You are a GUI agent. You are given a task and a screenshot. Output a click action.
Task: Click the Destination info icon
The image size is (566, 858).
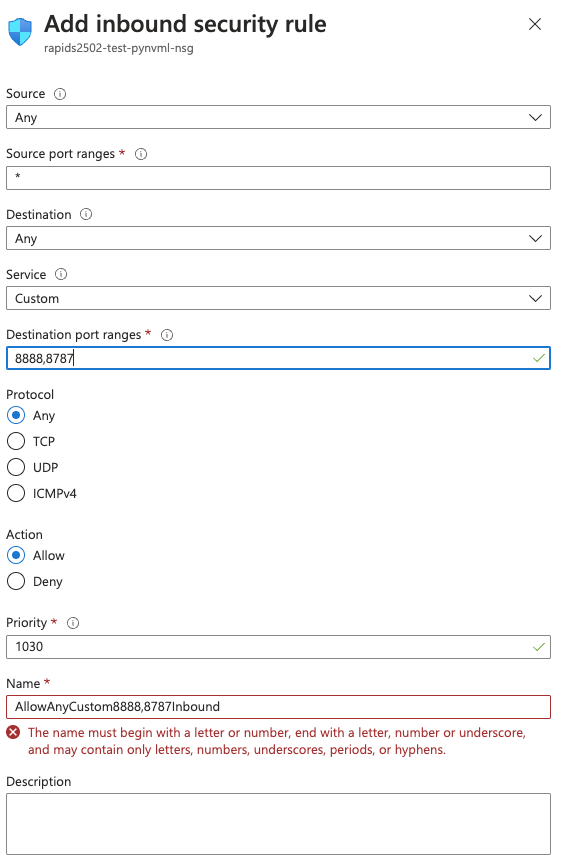[x=86, y=214]
